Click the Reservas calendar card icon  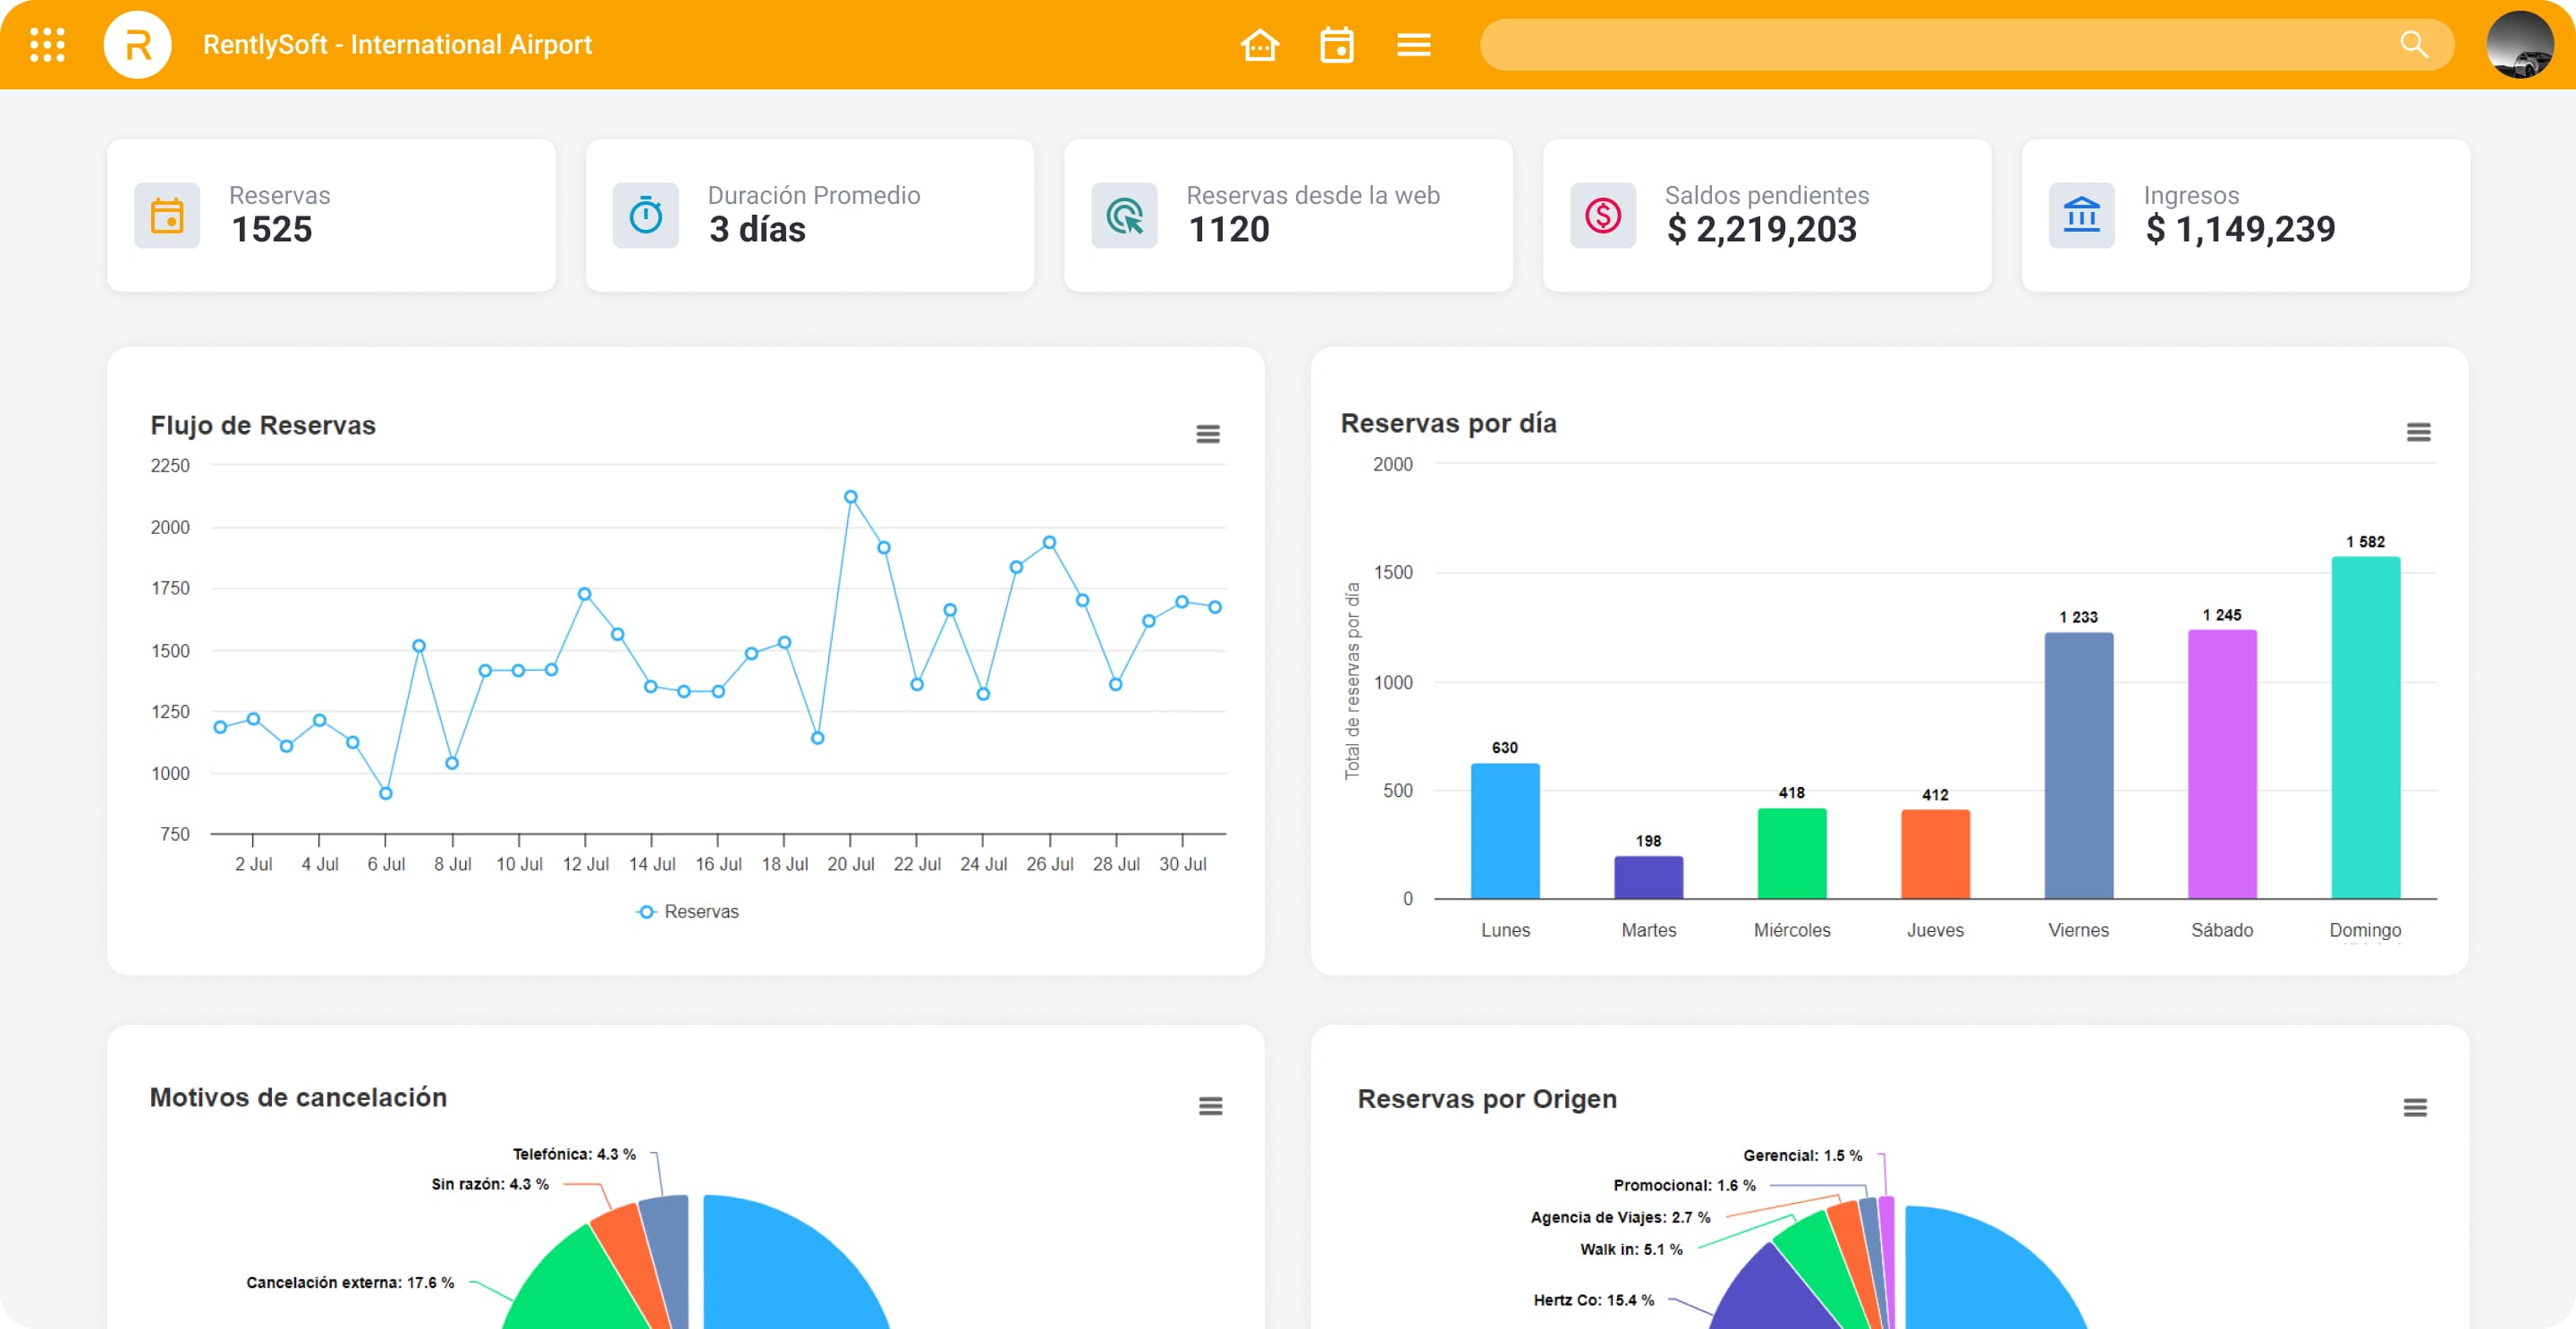(167, 215)
